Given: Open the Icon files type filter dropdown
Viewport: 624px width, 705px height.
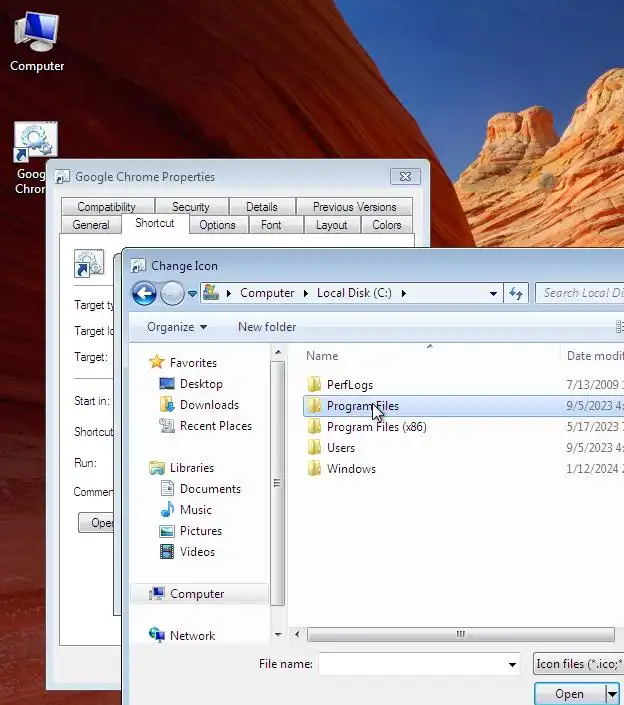Looking at the screenshot, I should point(578,664).
